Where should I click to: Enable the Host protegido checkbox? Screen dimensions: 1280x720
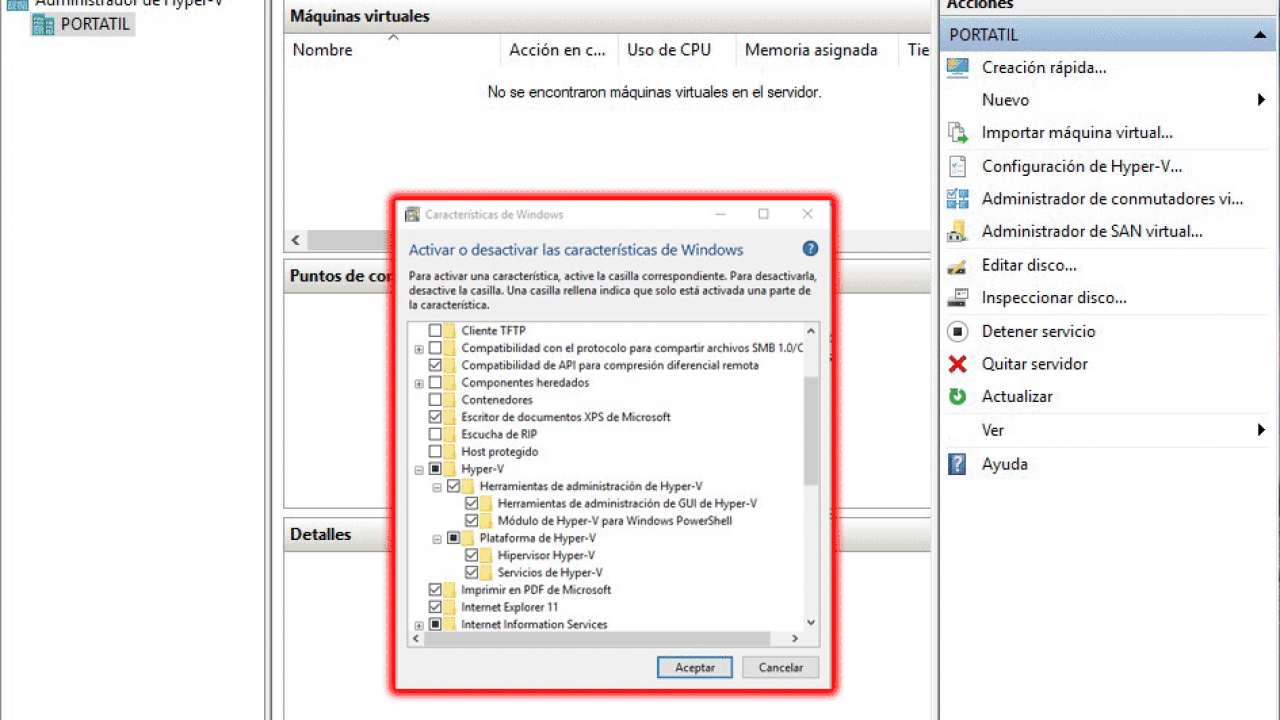click(435, 452)
